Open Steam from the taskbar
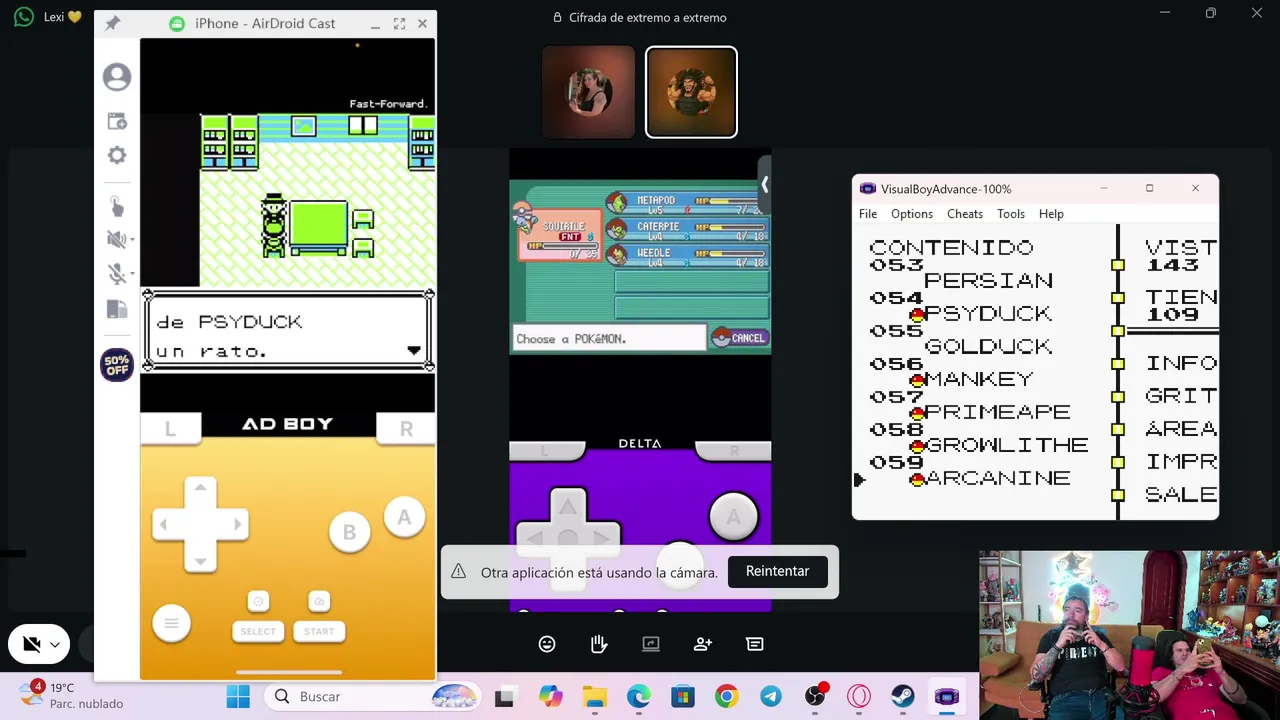This screenshot has width=1280, height=720. 902,697
